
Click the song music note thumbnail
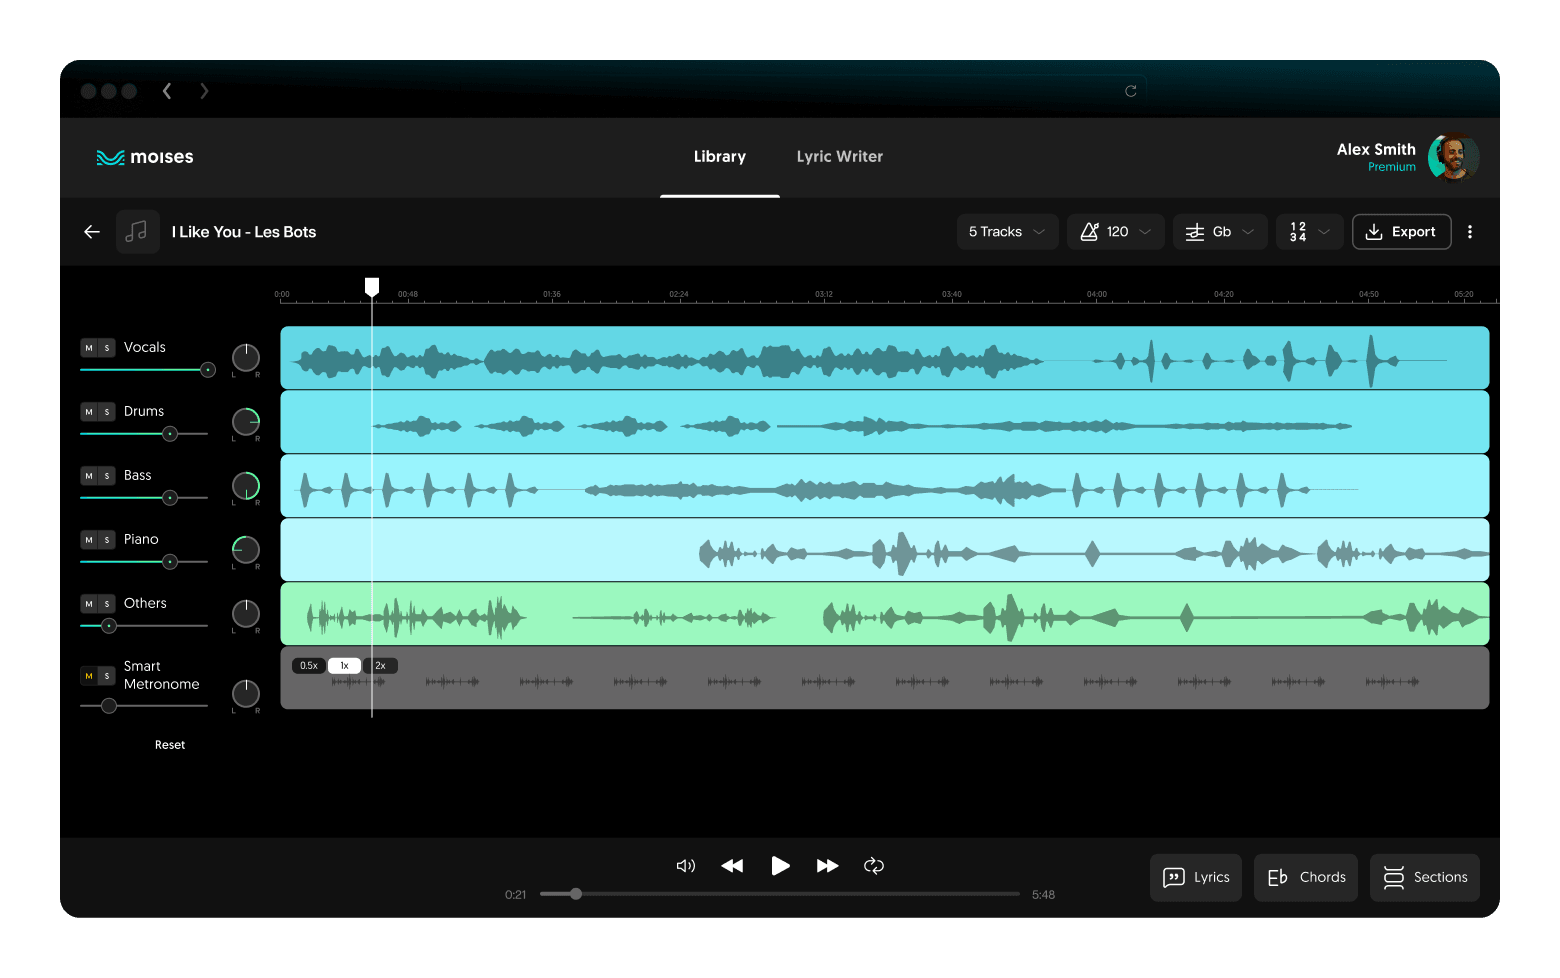pyautogui.click(x=138, y=232)
